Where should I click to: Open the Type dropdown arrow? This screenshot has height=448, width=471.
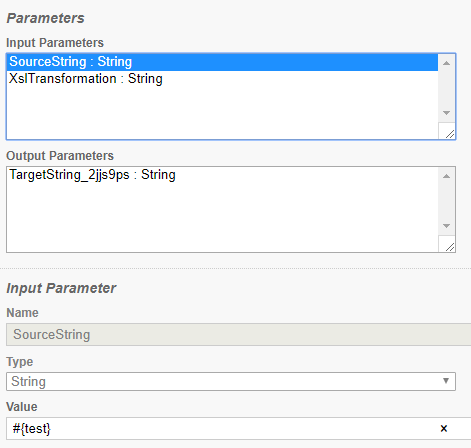coord(446,381)
